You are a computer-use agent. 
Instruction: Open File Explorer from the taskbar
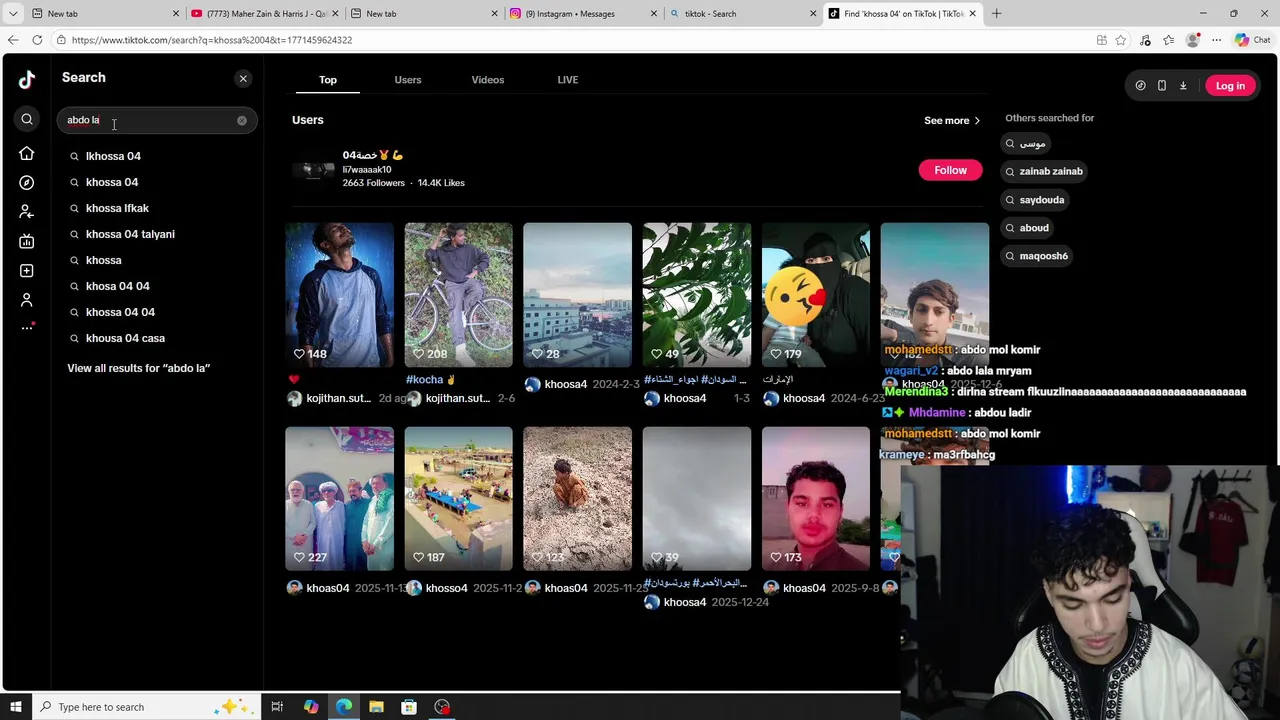376,707
